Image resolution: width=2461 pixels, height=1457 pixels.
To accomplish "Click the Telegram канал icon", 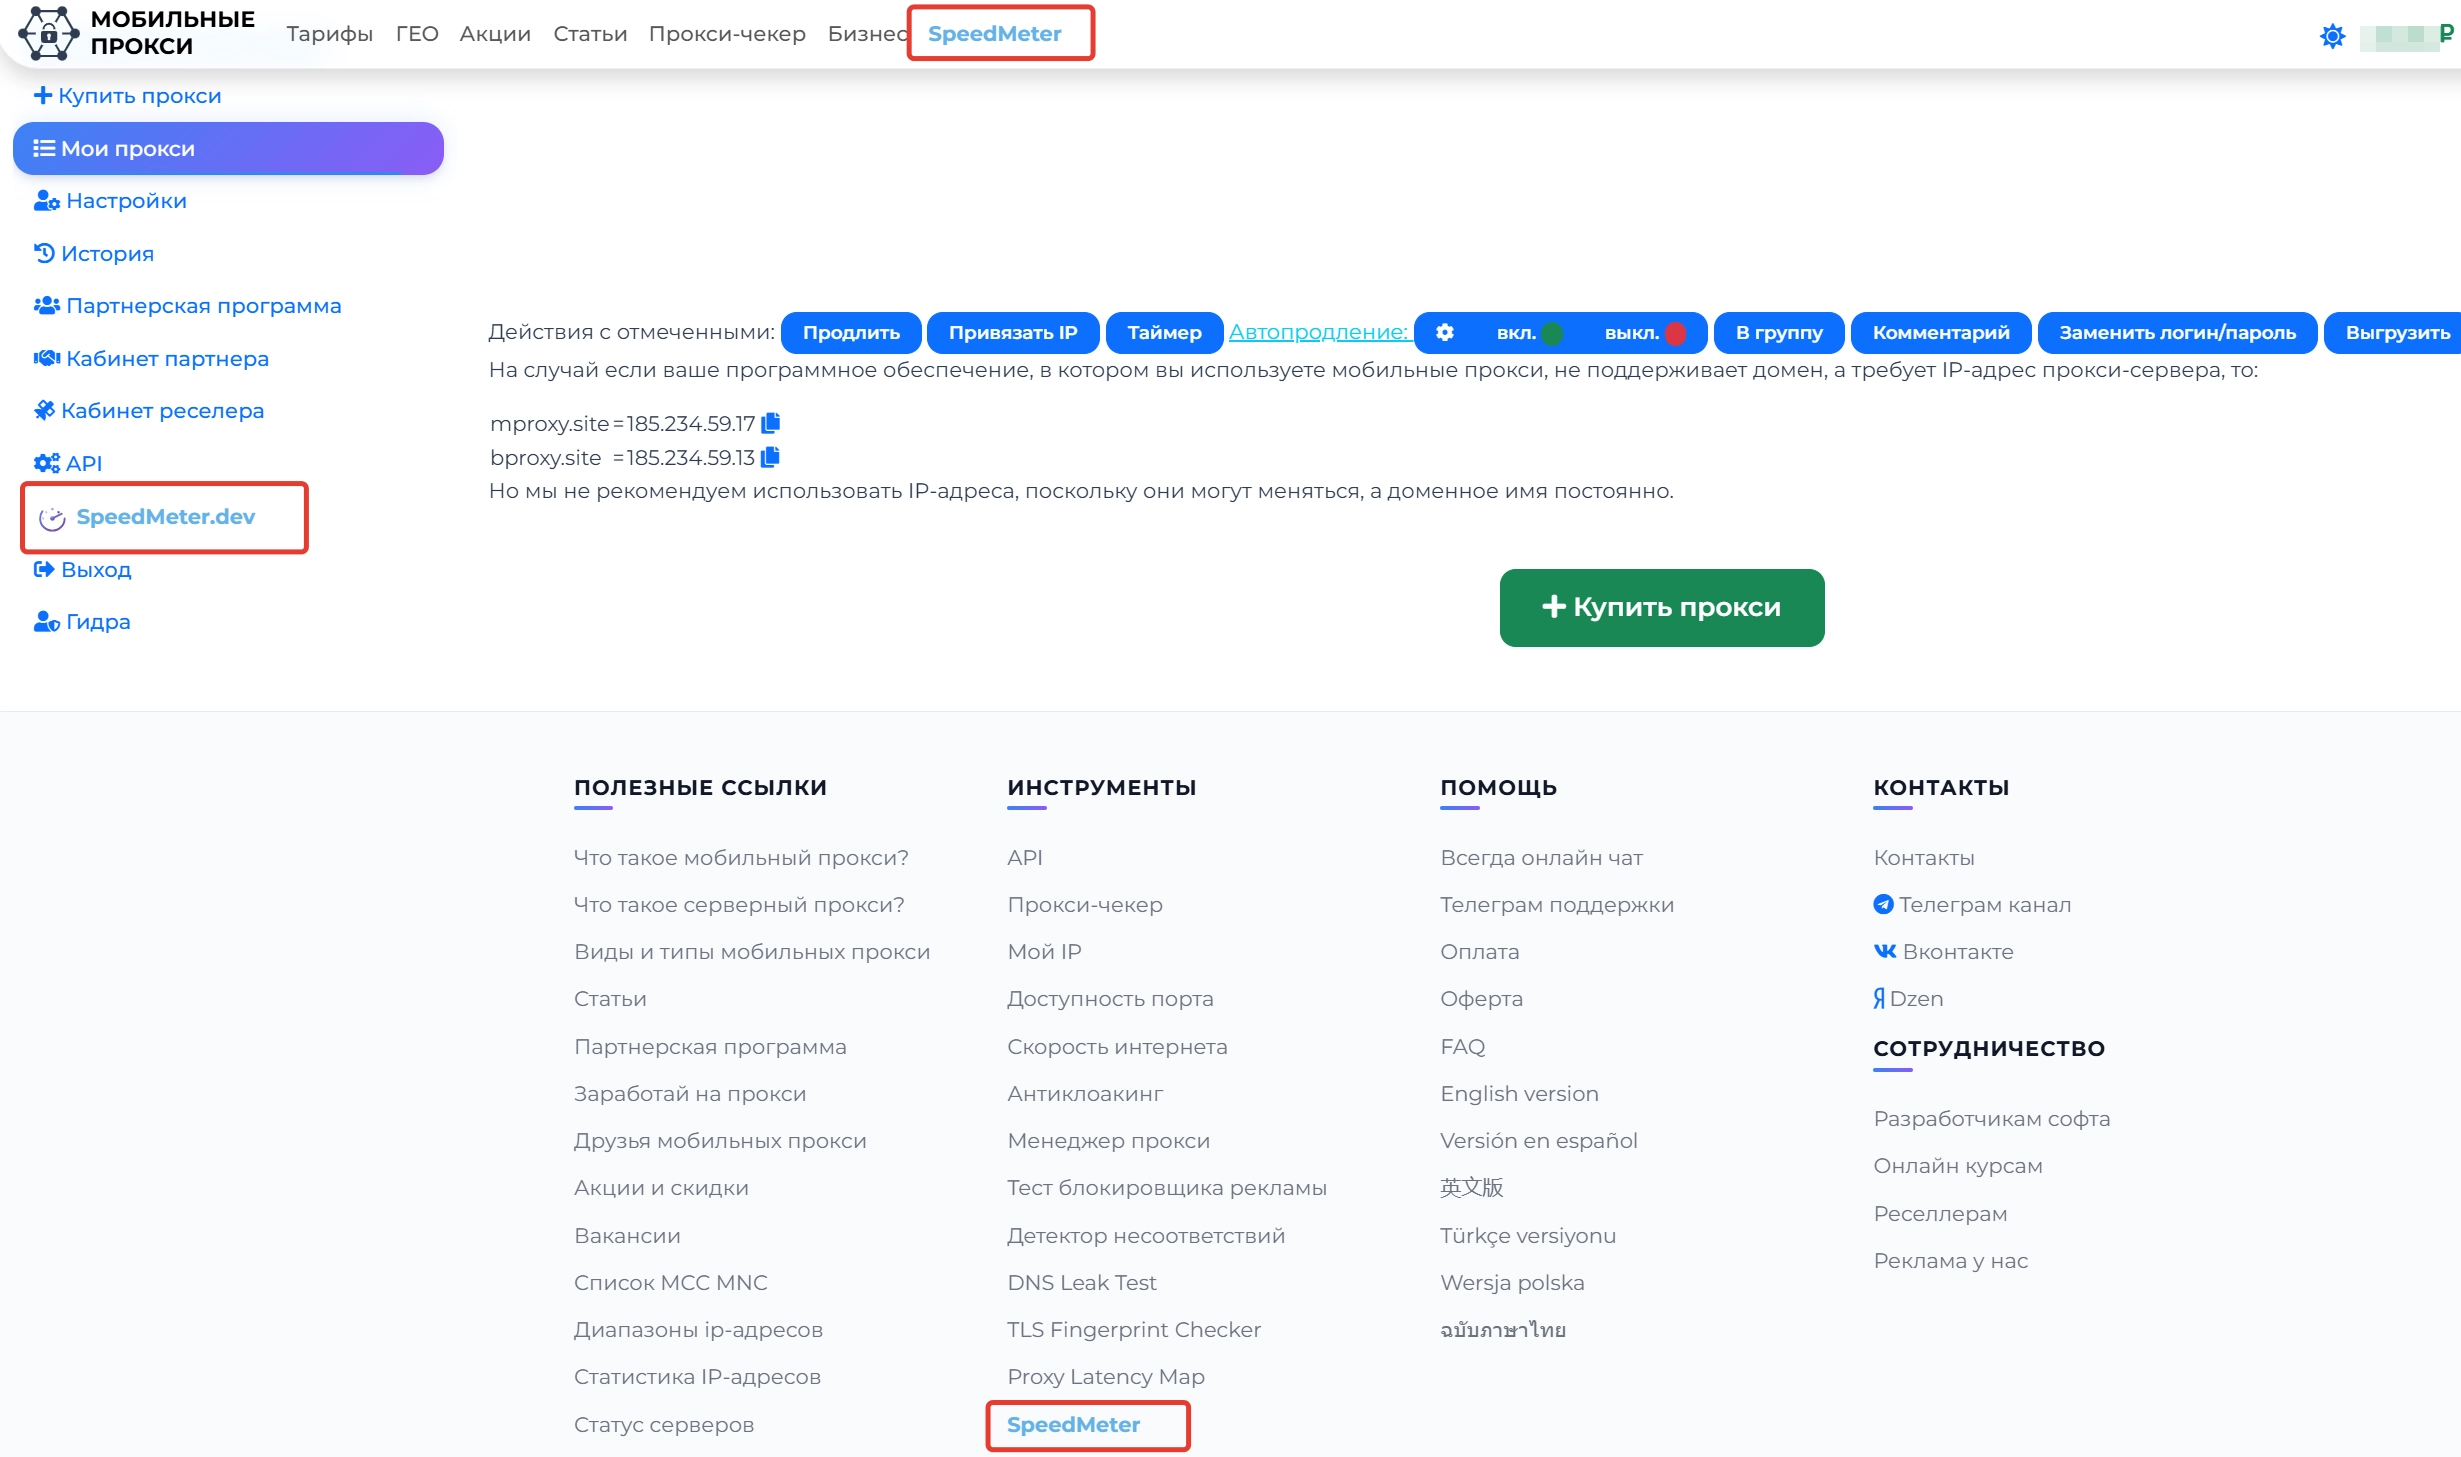I will coord(1883,904).
